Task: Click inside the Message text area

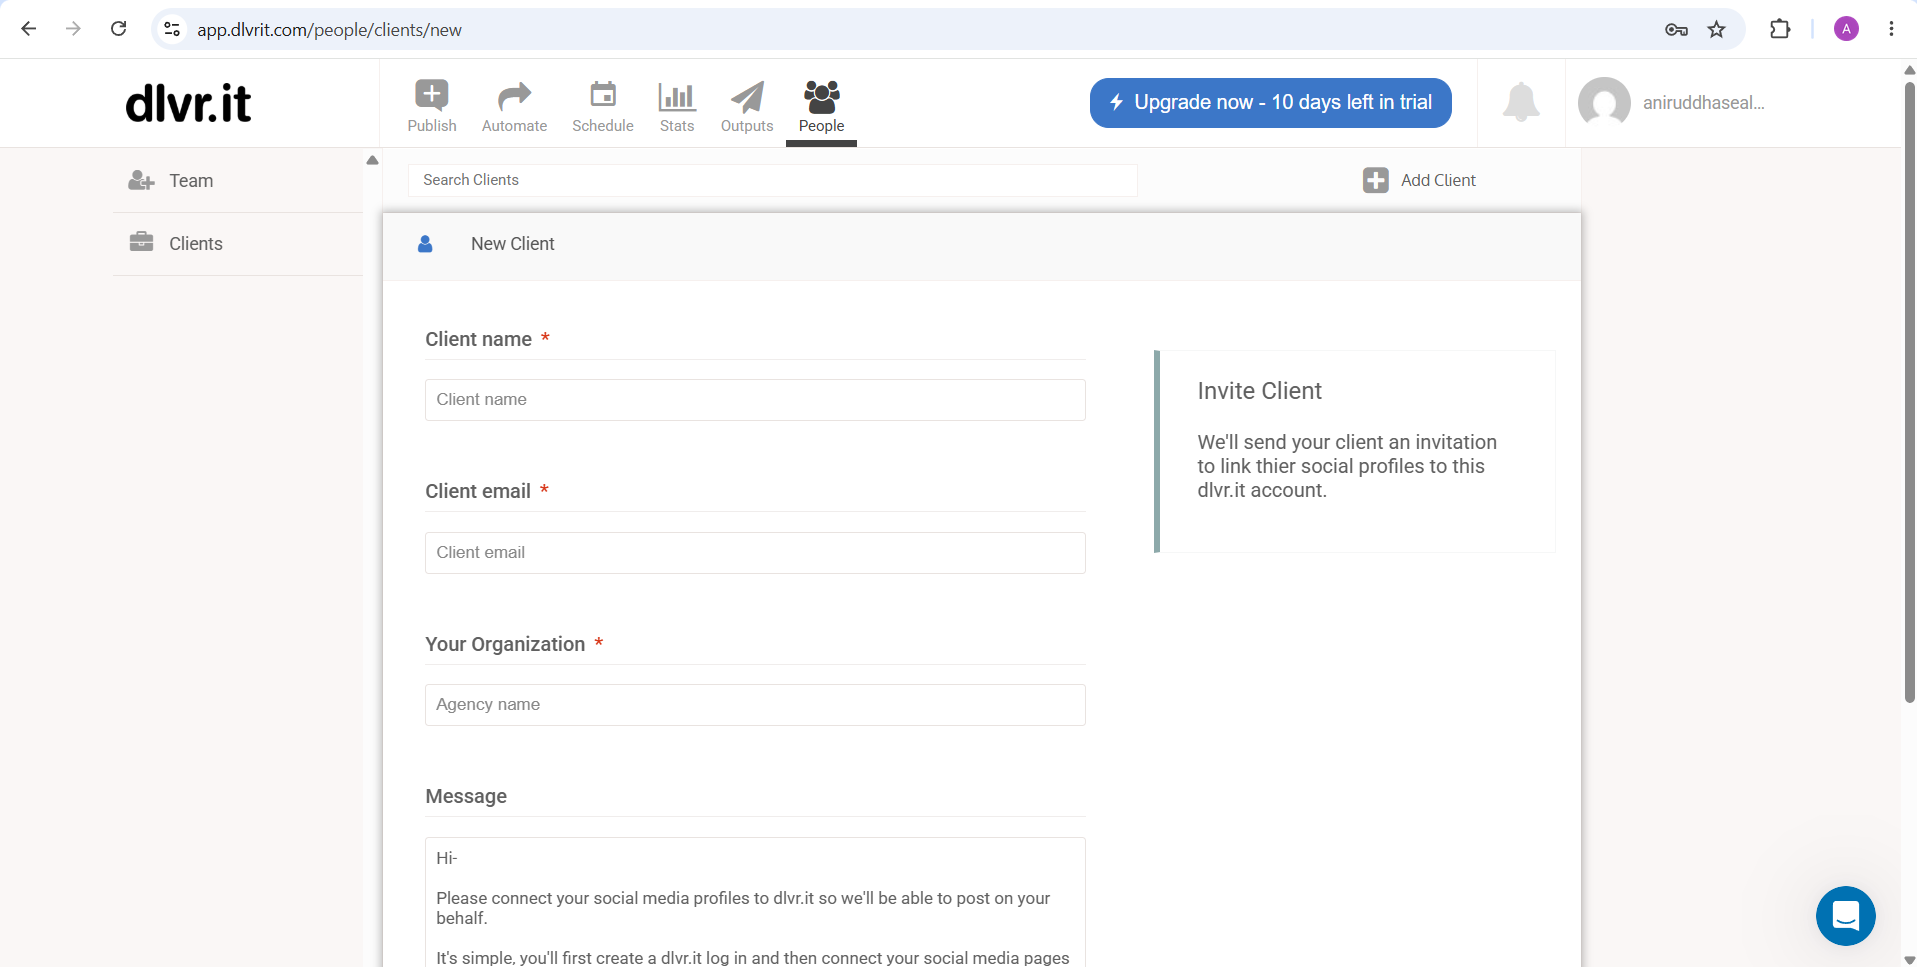Action: click(x=755, y=902)
